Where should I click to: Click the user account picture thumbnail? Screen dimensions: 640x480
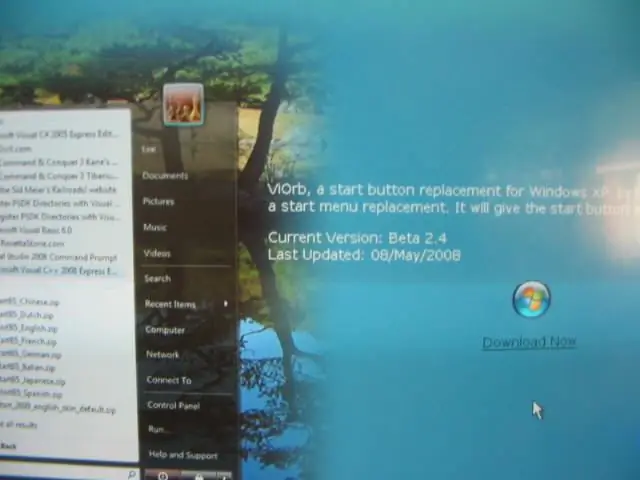pyautogui.click(x=183, y=104)
